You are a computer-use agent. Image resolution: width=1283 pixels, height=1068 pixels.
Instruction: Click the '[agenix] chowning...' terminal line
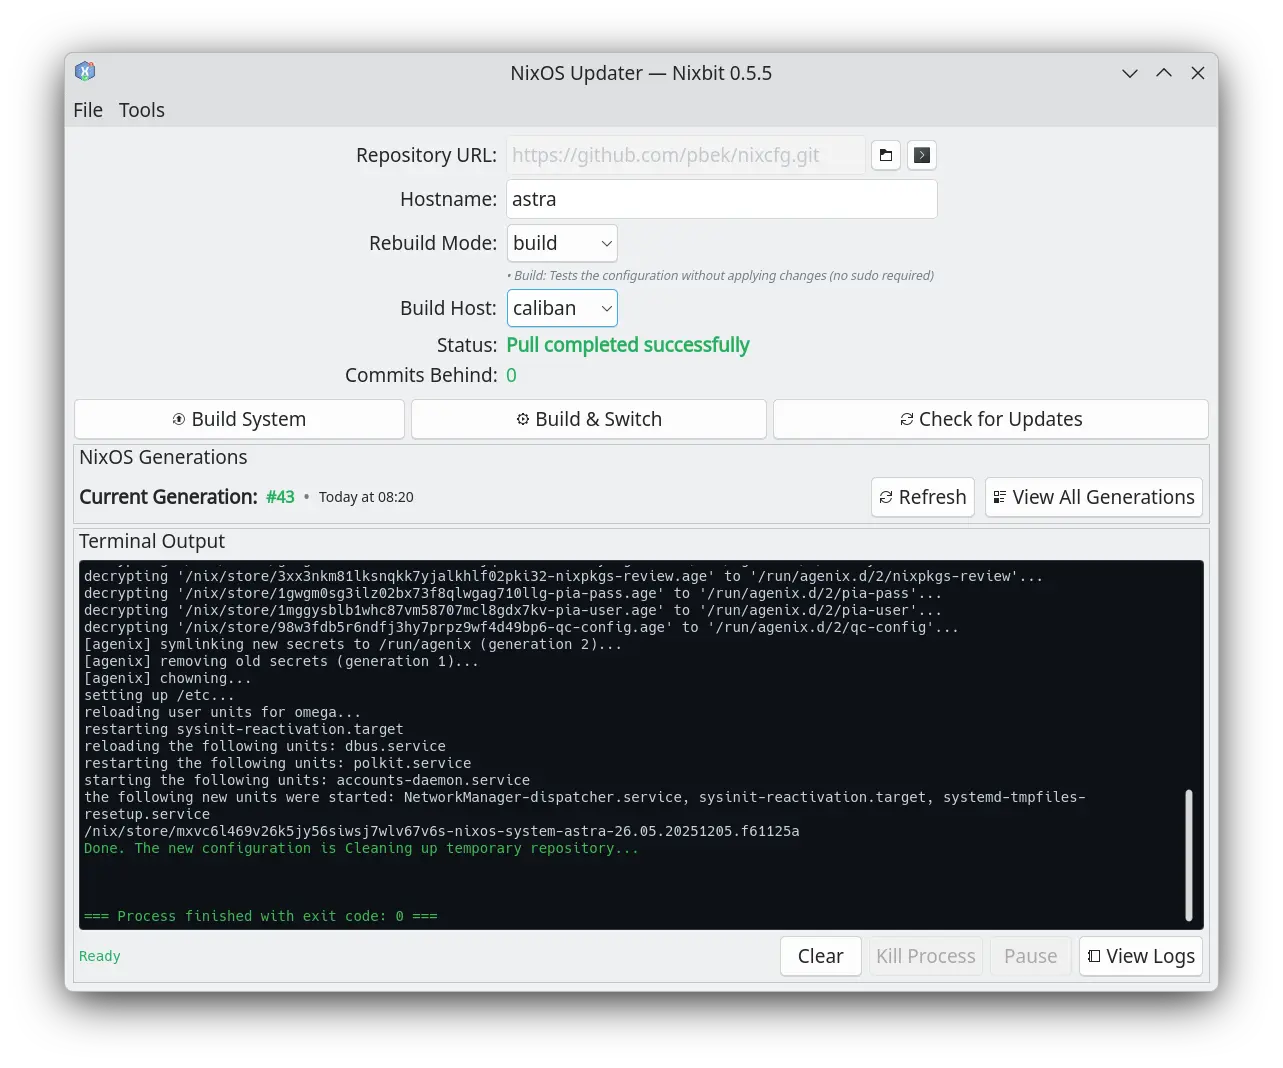point(168,678)
